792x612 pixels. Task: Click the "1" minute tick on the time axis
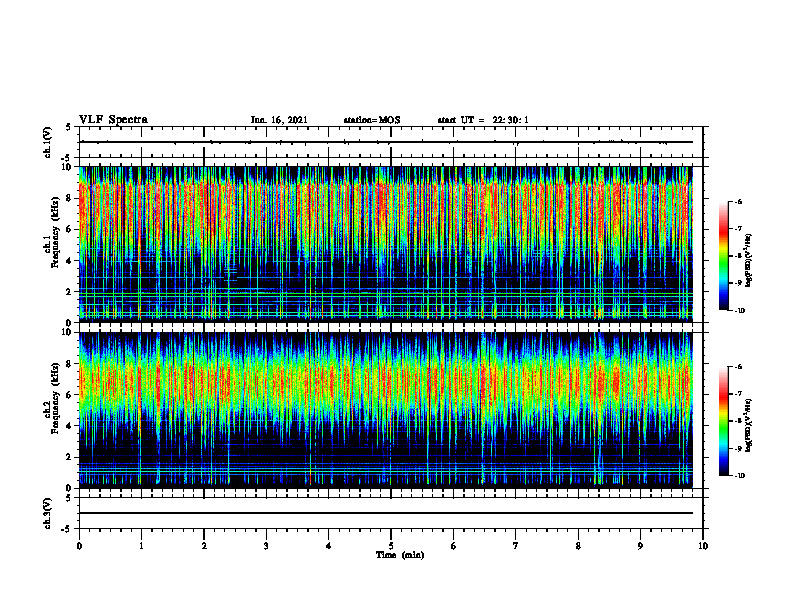click(x=141, y=546)
